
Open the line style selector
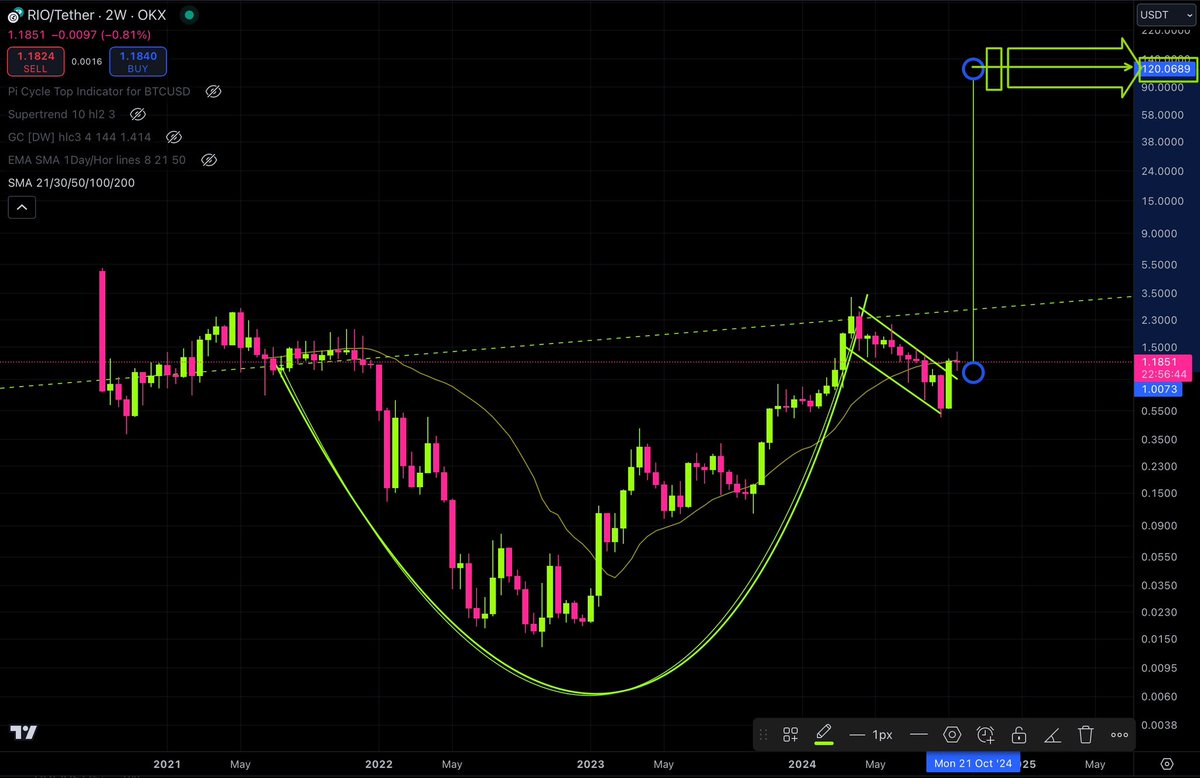(917, 735)
